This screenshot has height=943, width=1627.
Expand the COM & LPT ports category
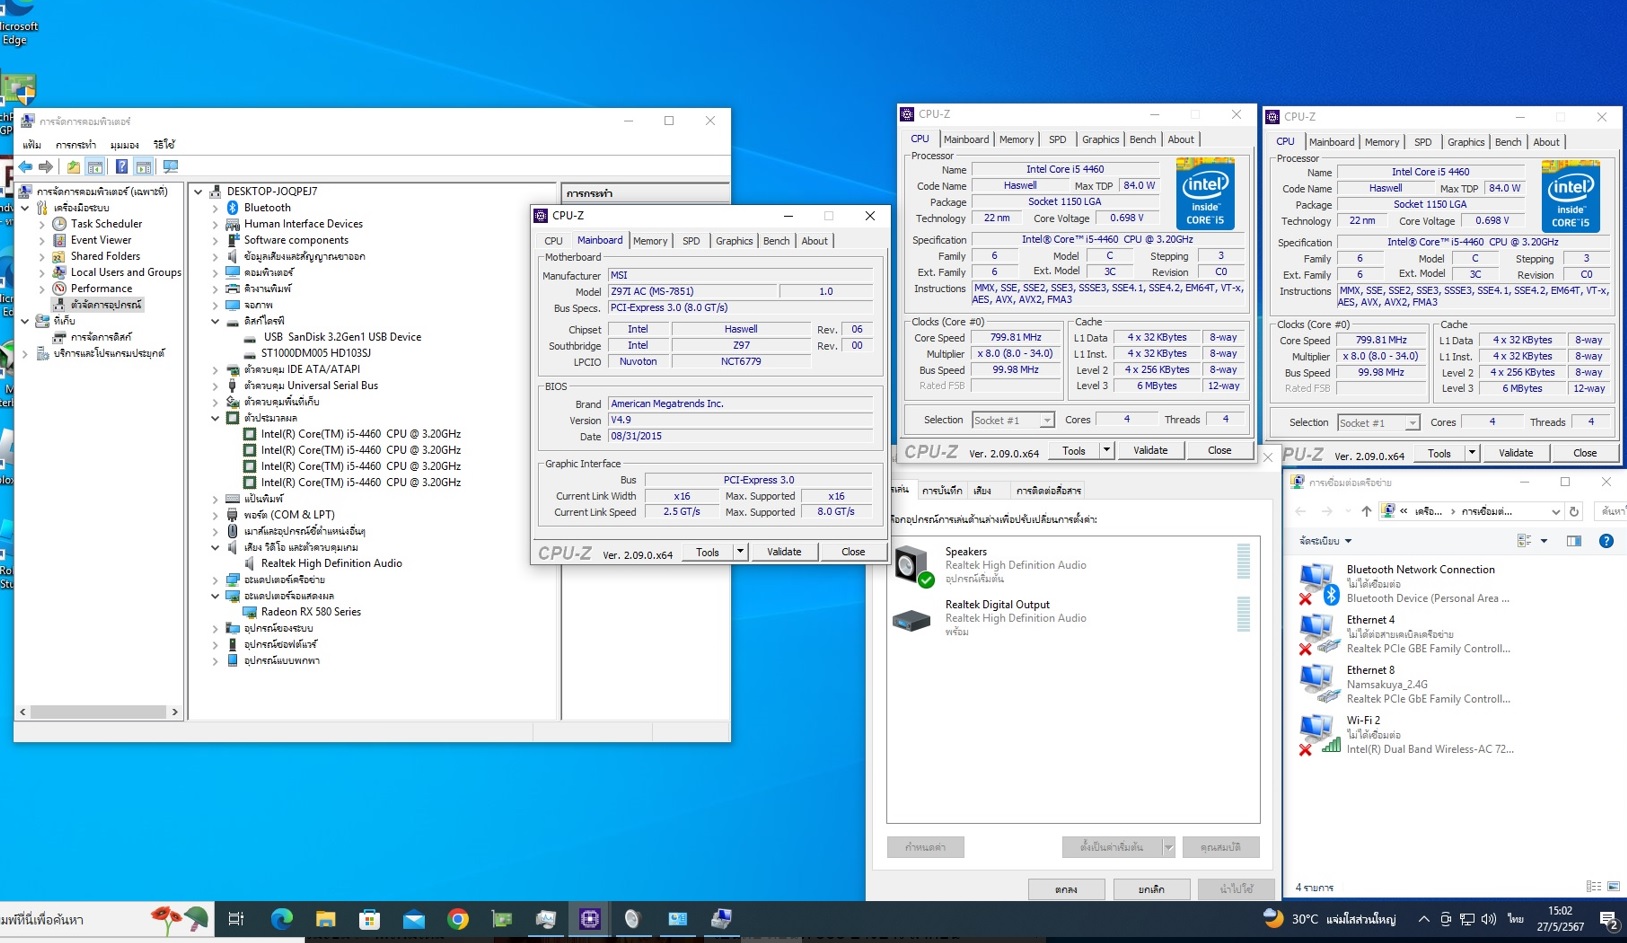click(215, 515)
